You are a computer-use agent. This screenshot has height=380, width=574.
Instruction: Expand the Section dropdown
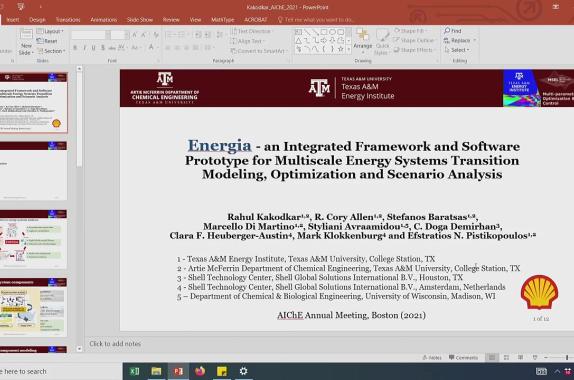[x=51, y=51]
